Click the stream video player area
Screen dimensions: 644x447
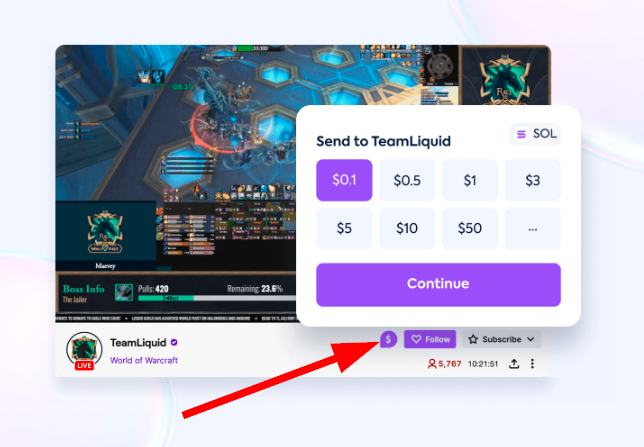coord(177,184)
